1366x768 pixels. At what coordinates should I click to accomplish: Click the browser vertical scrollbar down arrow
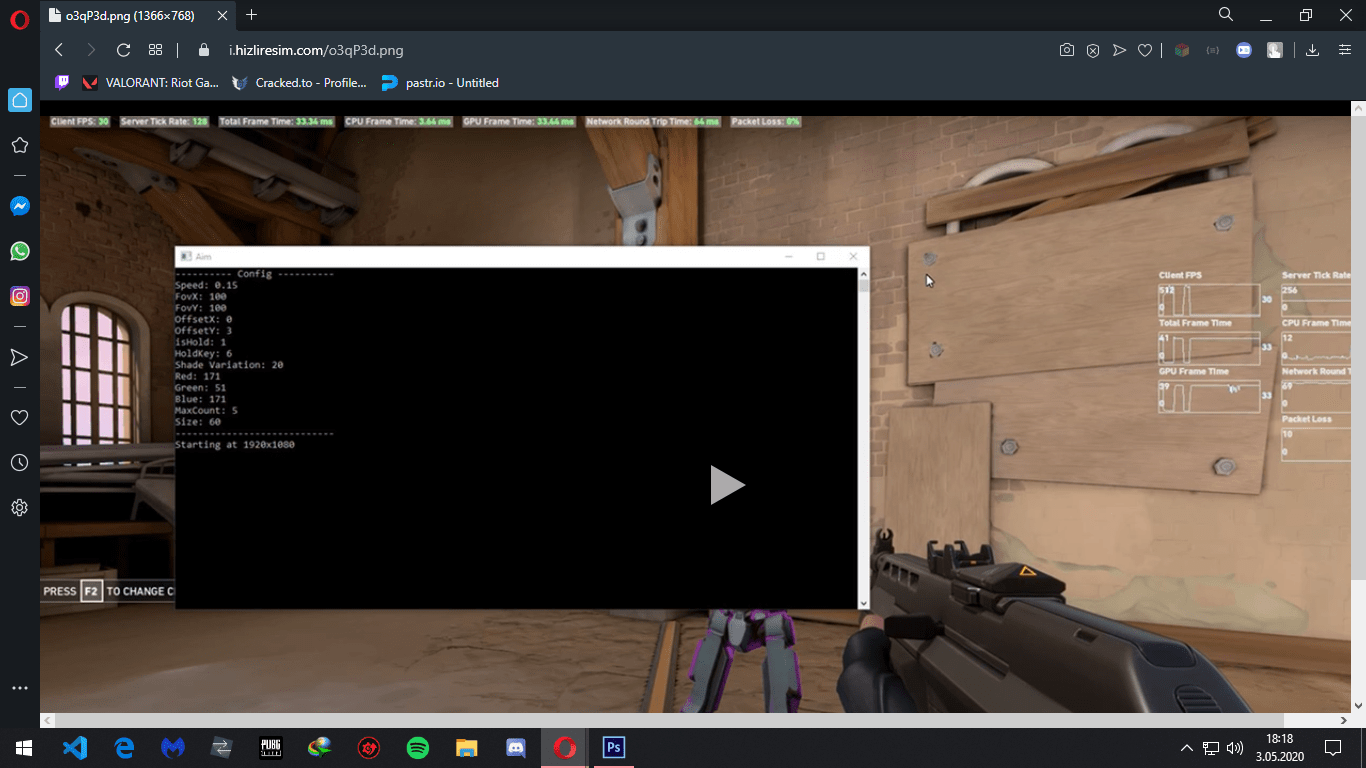(x=1358, y=706)
